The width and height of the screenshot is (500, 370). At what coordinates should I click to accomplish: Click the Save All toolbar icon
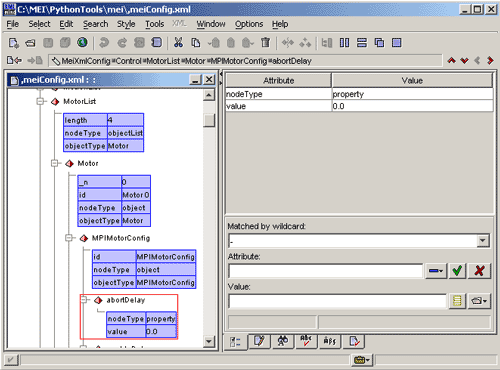click(x=65, y=43)
